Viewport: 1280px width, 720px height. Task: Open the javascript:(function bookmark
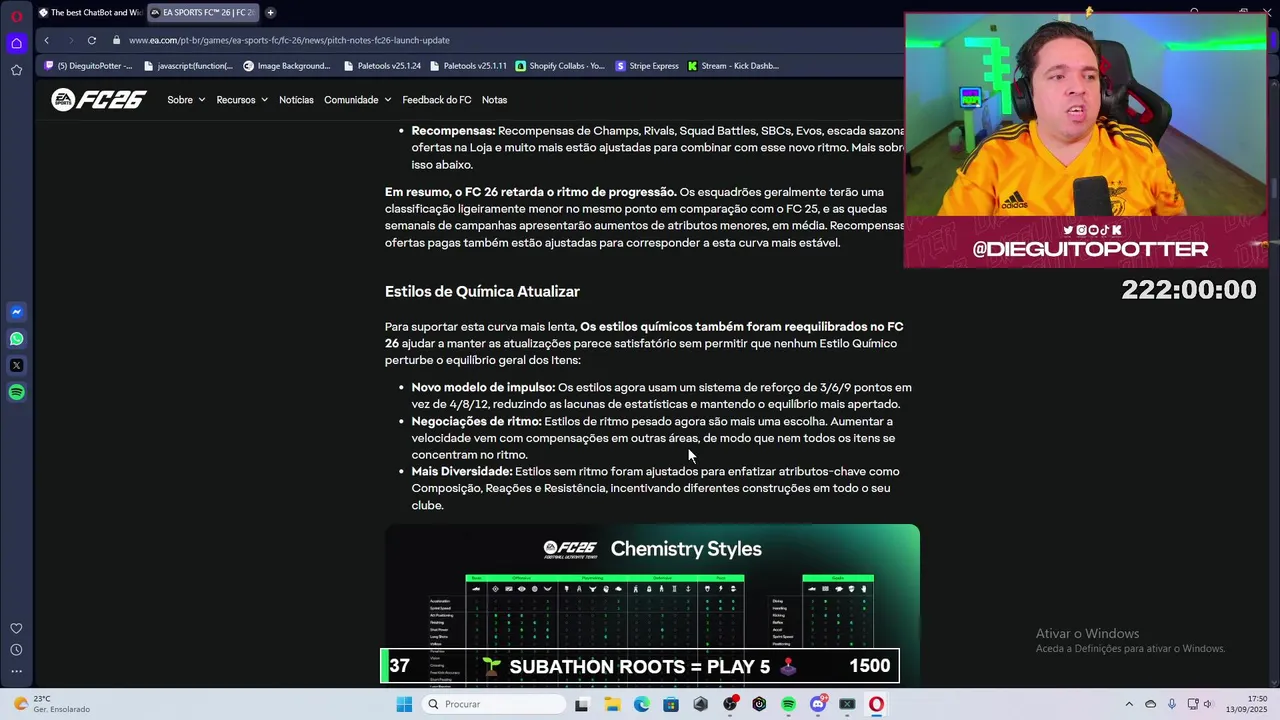189,66
